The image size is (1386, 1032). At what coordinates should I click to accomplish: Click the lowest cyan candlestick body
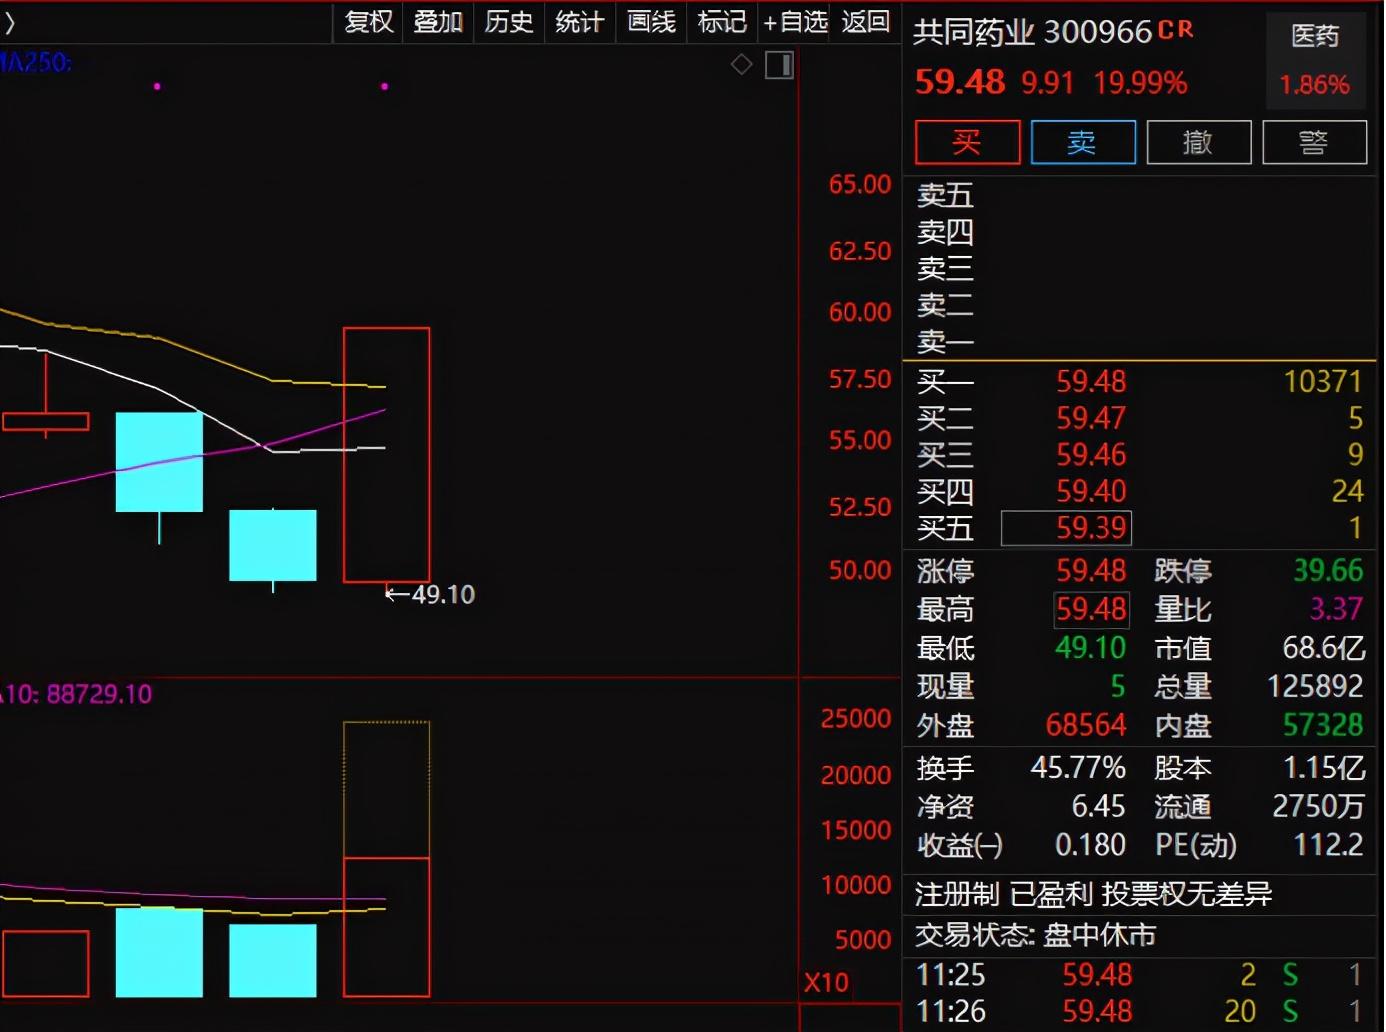273,546
